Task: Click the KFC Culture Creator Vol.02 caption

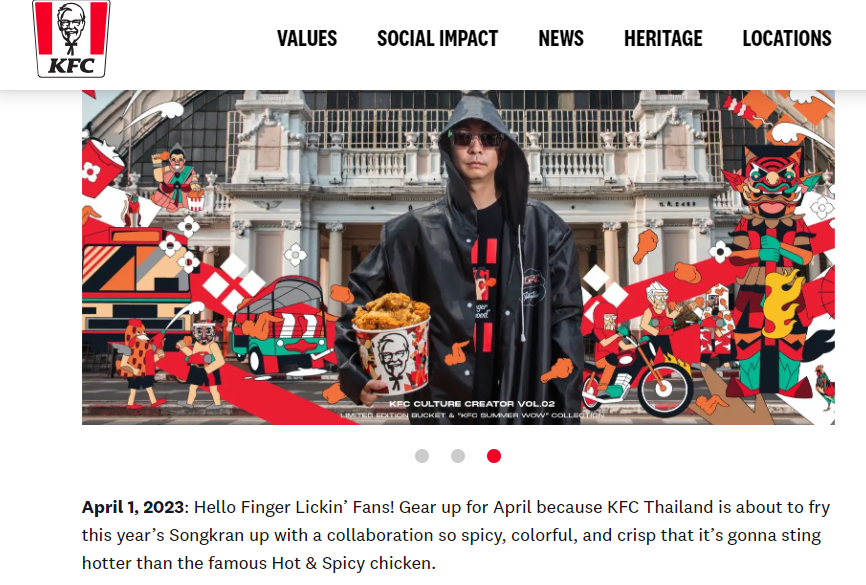Action: tap(472, 404)
